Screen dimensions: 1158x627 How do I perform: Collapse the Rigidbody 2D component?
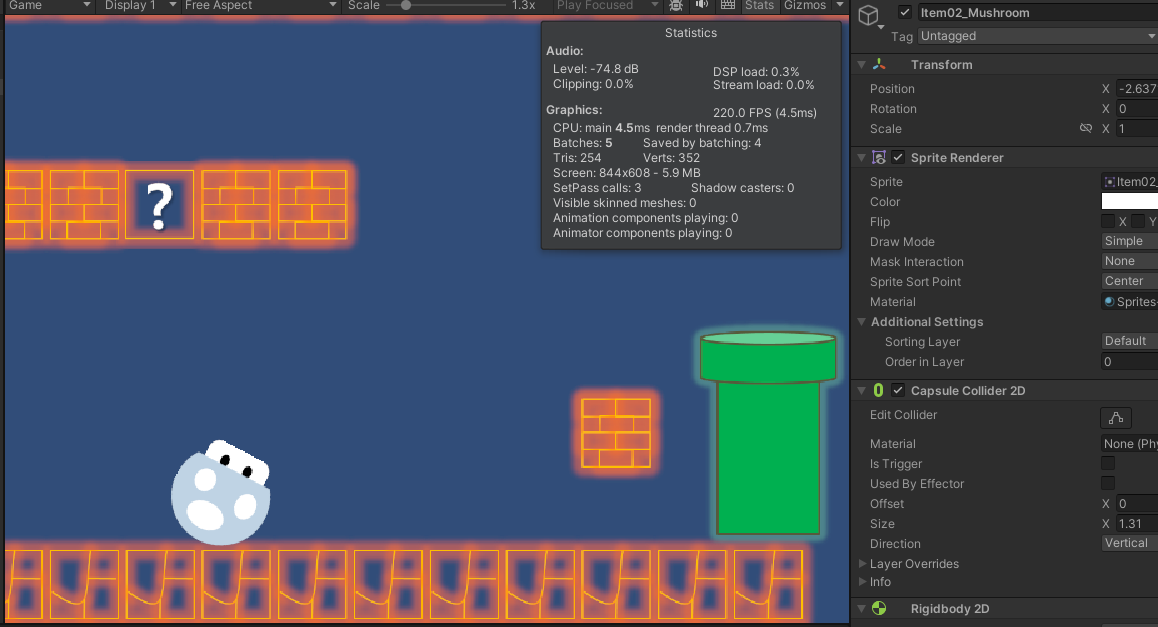pos(861,609)
